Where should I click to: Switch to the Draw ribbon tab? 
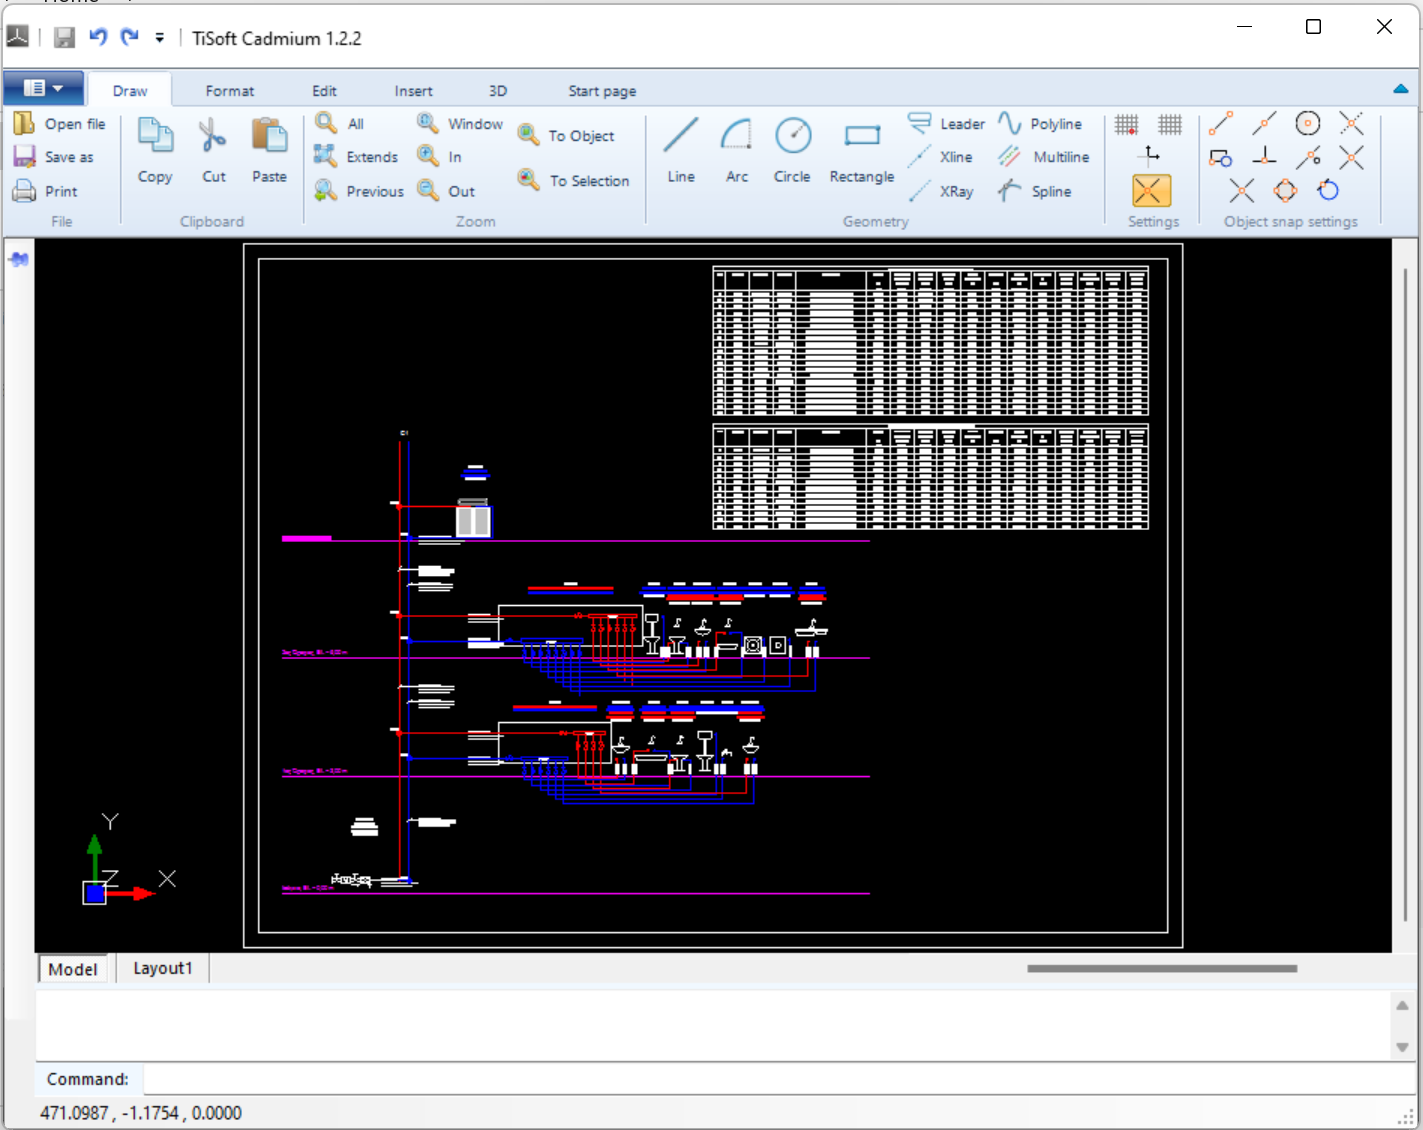(x=130, y=90)
